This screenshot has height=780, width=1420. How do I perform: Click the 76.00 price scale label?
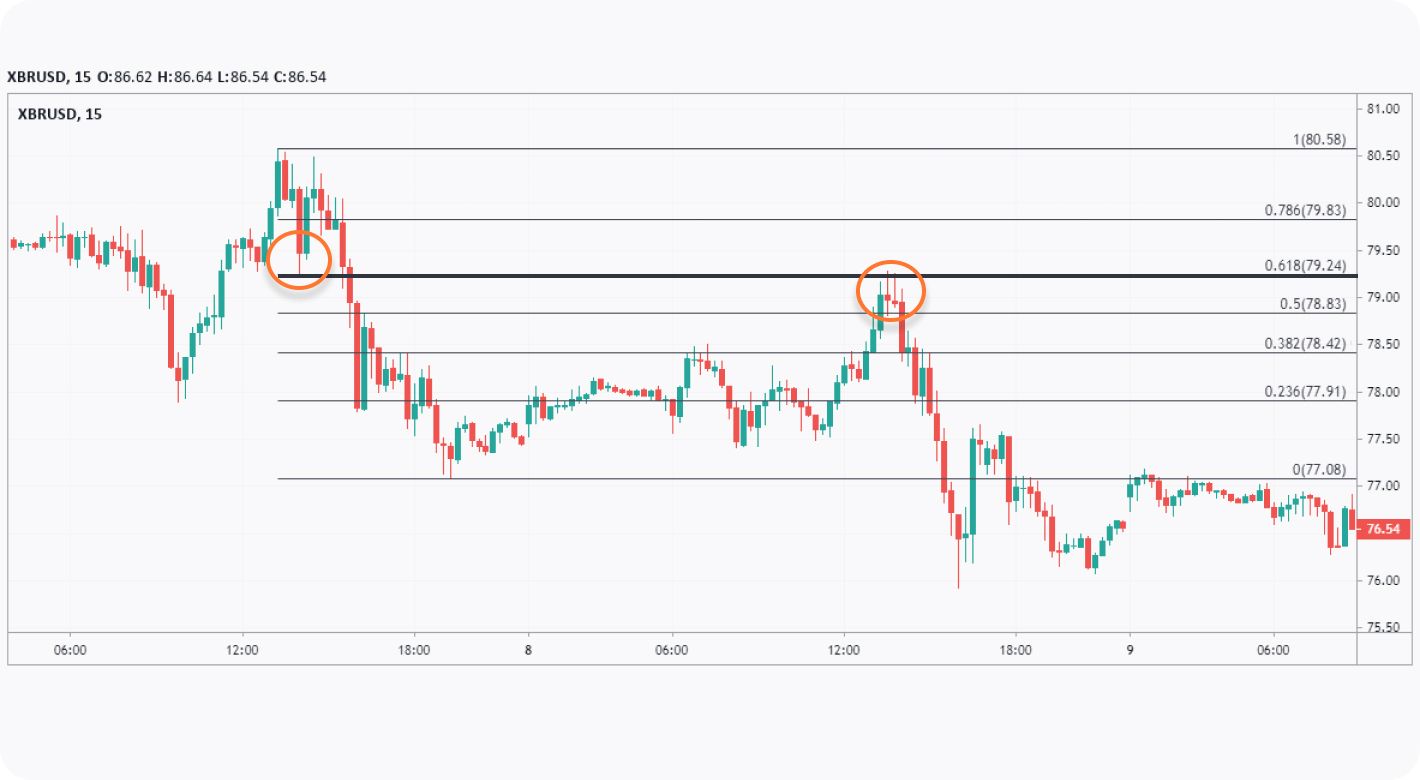(1381, 580)
